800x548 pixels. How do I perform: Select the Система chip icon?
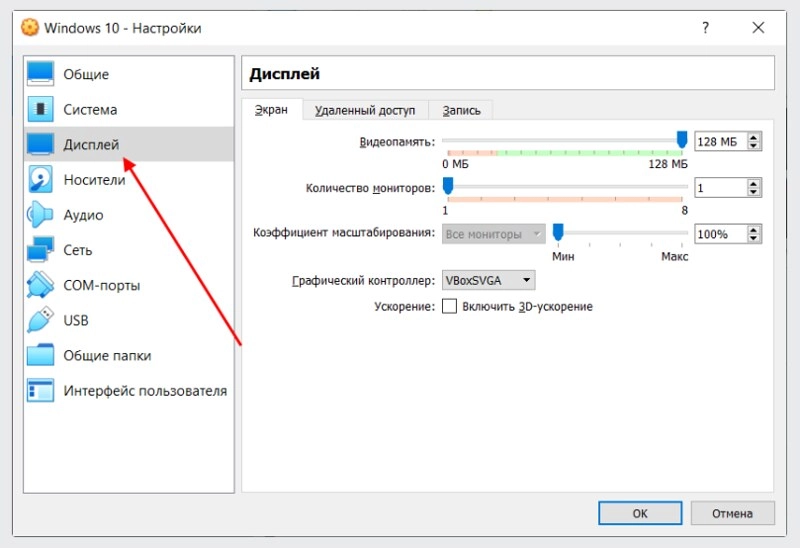coord(40,109)
